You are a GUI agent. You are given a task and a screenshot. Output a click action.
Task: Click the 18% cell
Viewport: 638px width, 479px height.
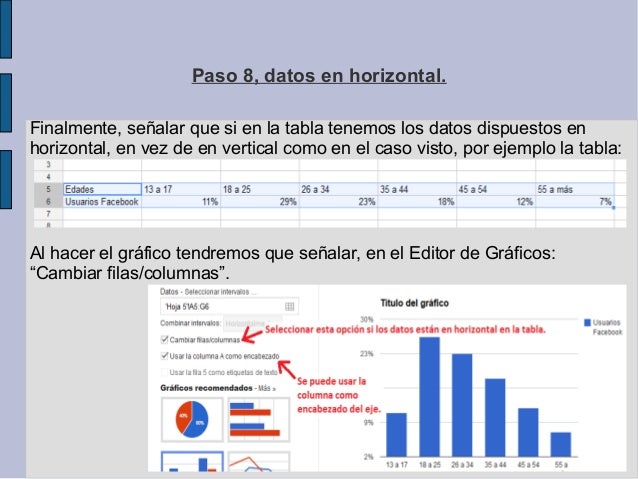[417, 201]
